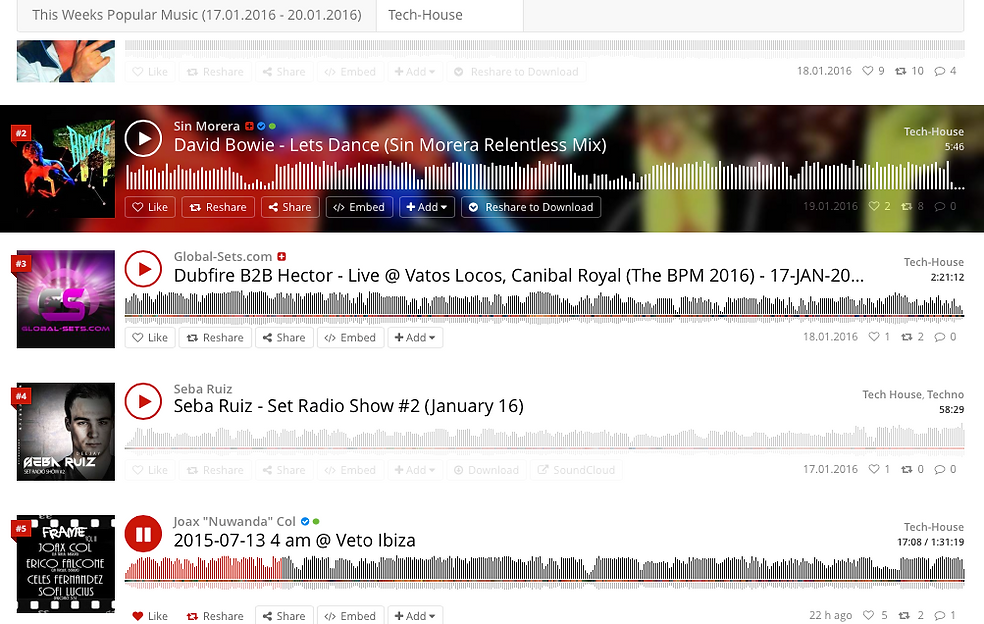Click Reshare to Download on David Bowie track
This screenshot has width=984, height=624.
[x=531, y=207]
